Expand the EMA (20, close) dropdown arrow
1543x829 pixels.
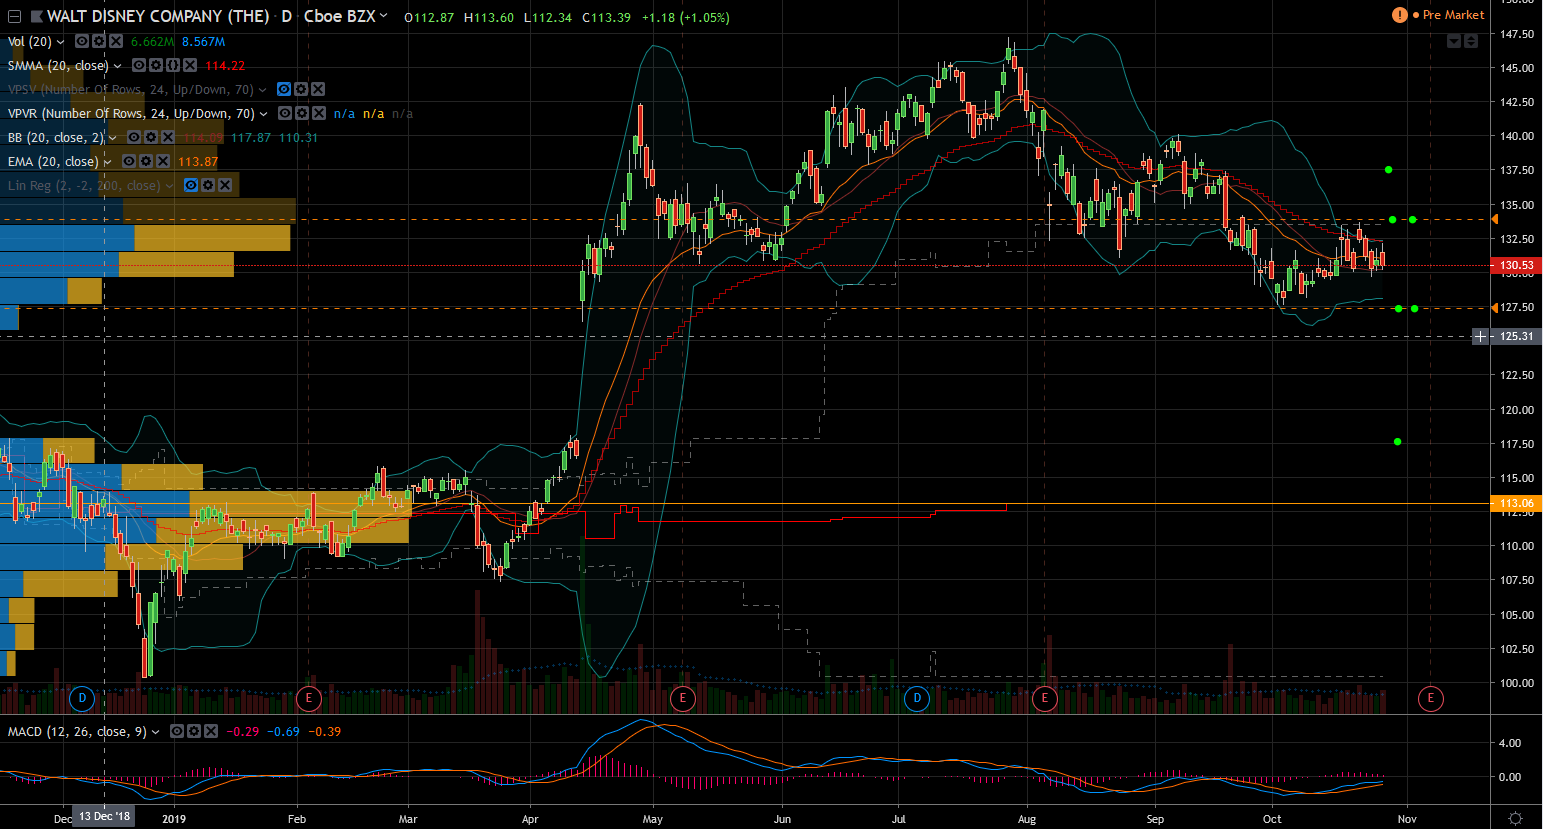[x=108, y=162]
